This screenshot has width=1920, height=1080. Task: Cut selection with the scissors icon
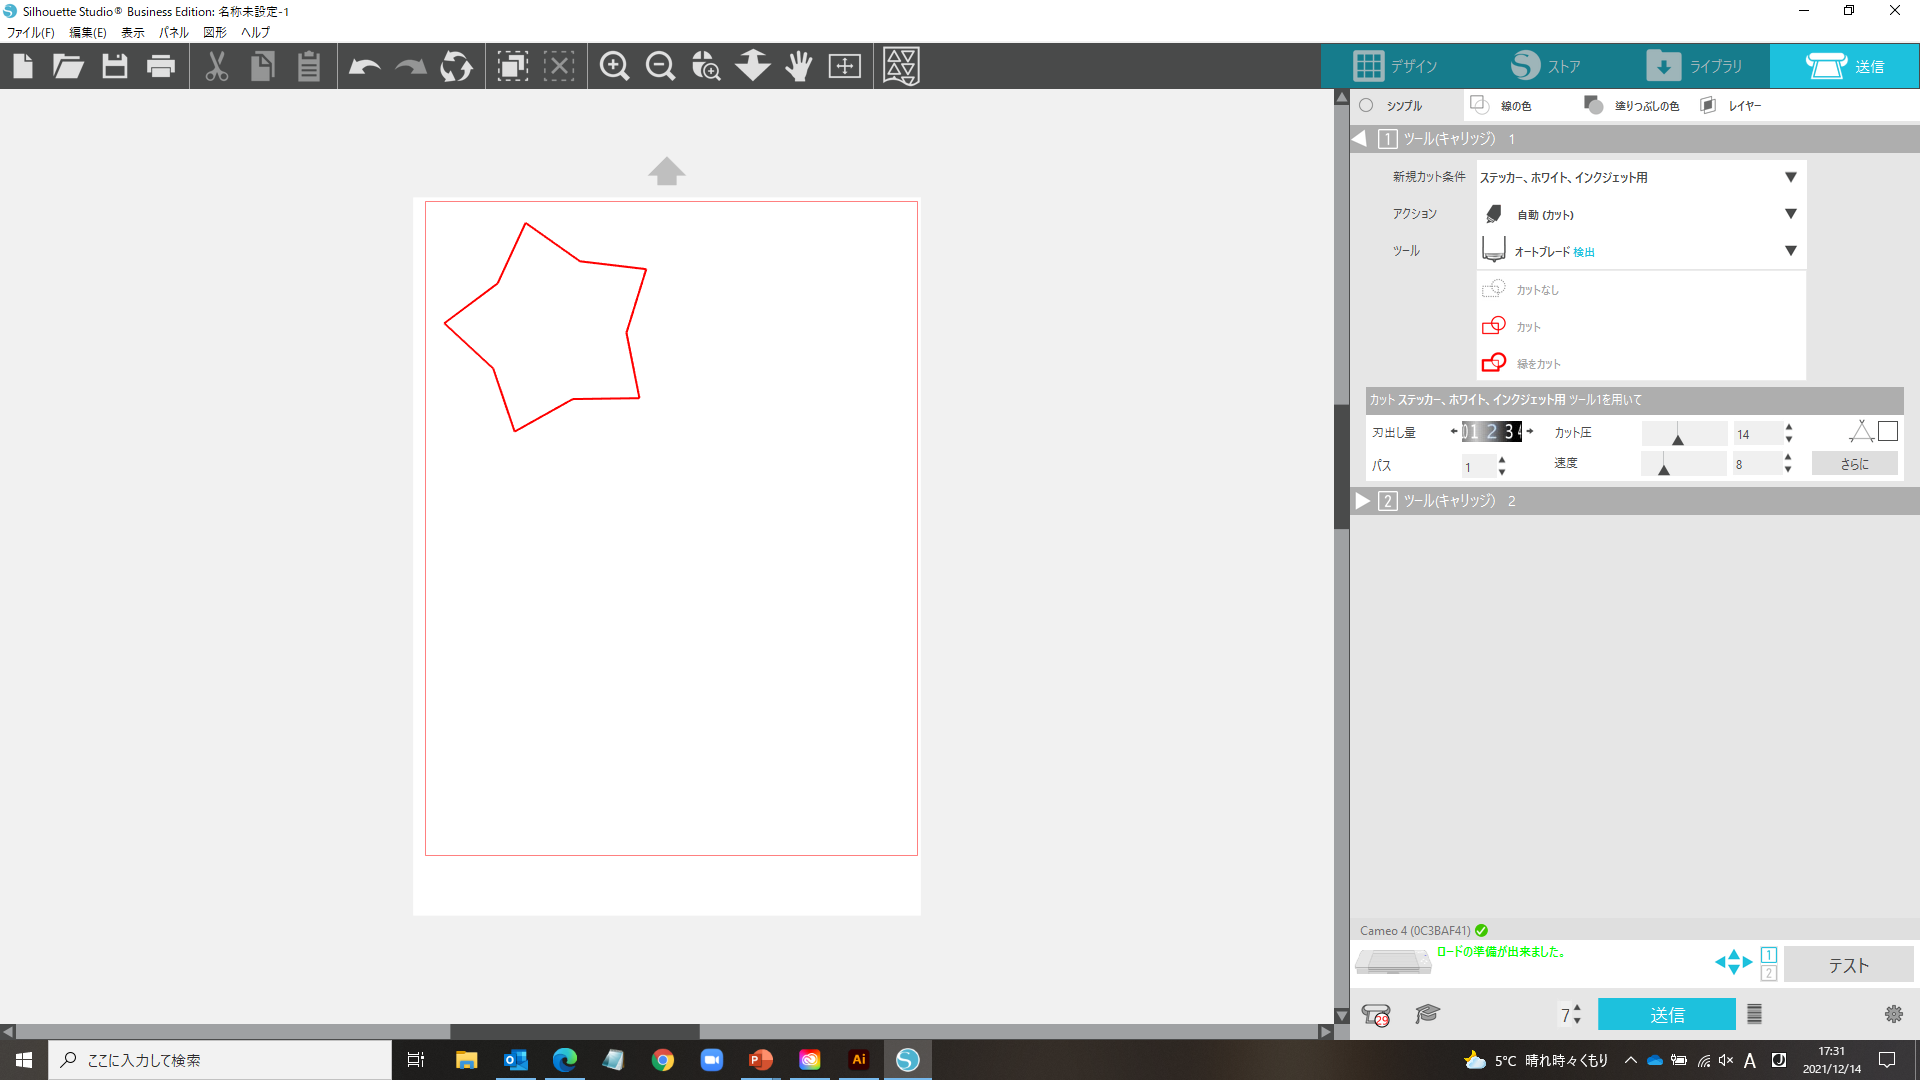[217, 66]
